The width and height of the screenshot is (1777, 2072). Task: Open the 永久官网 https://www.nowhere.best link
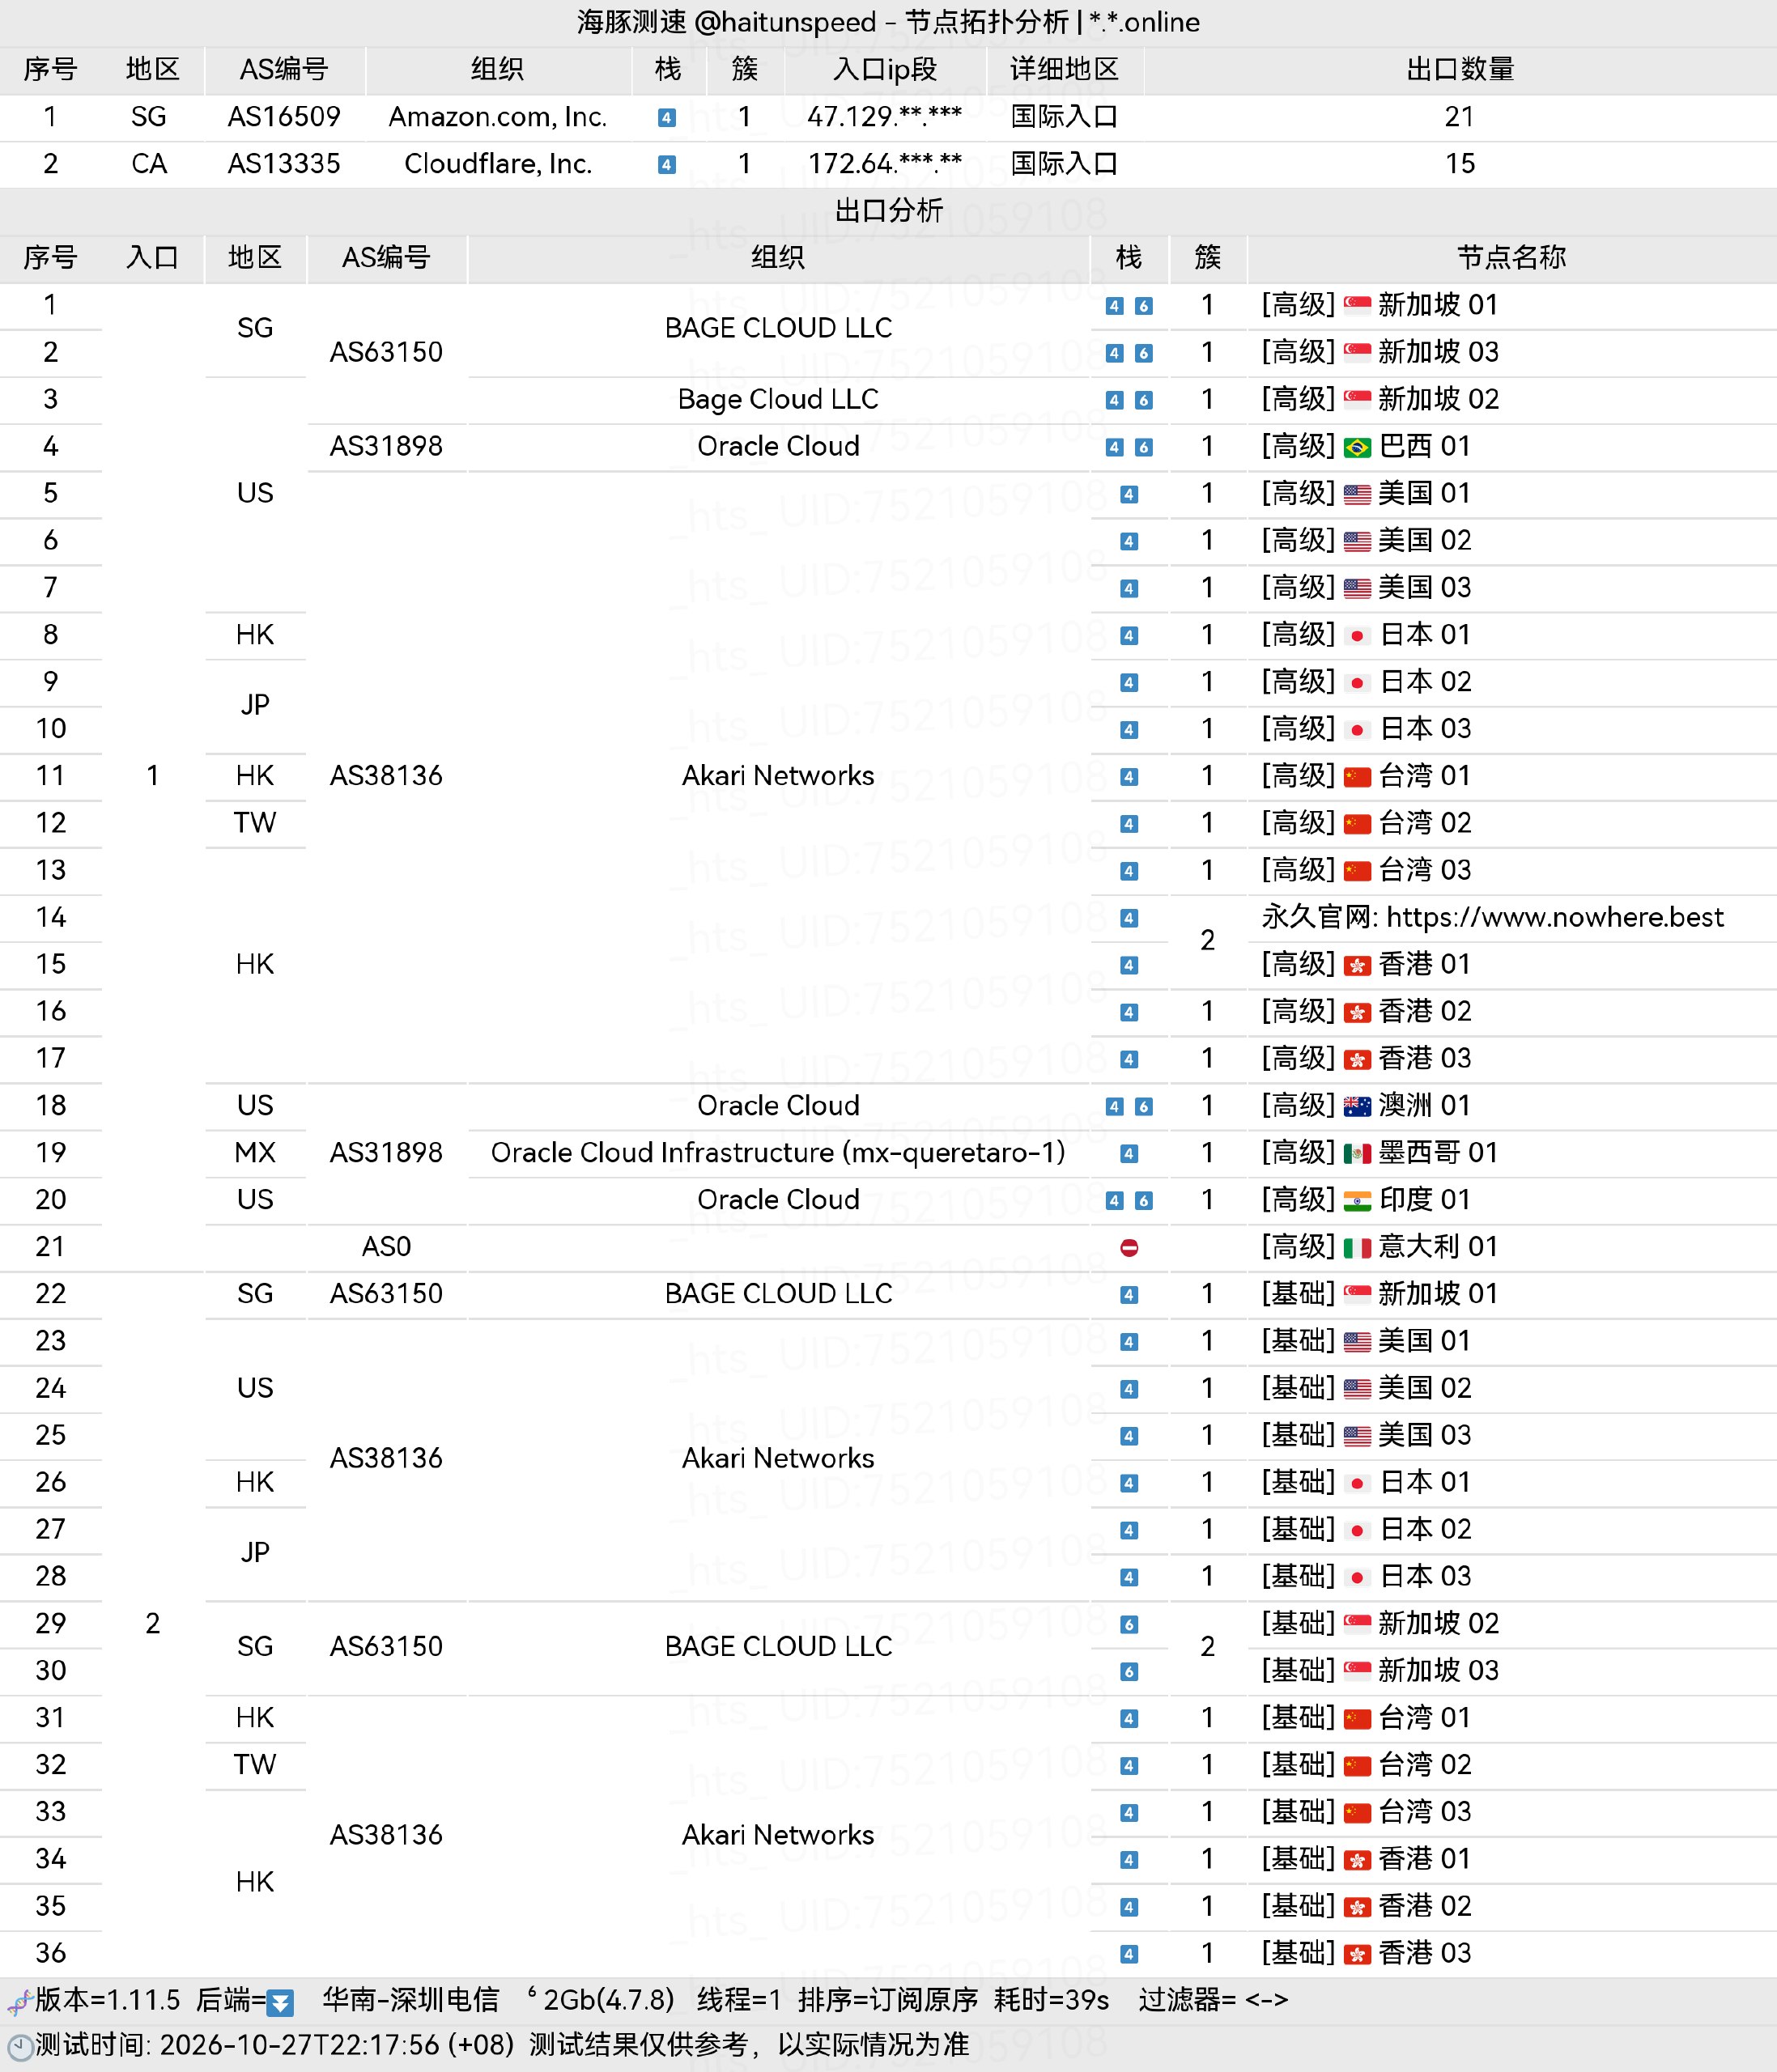point(1492,917)
